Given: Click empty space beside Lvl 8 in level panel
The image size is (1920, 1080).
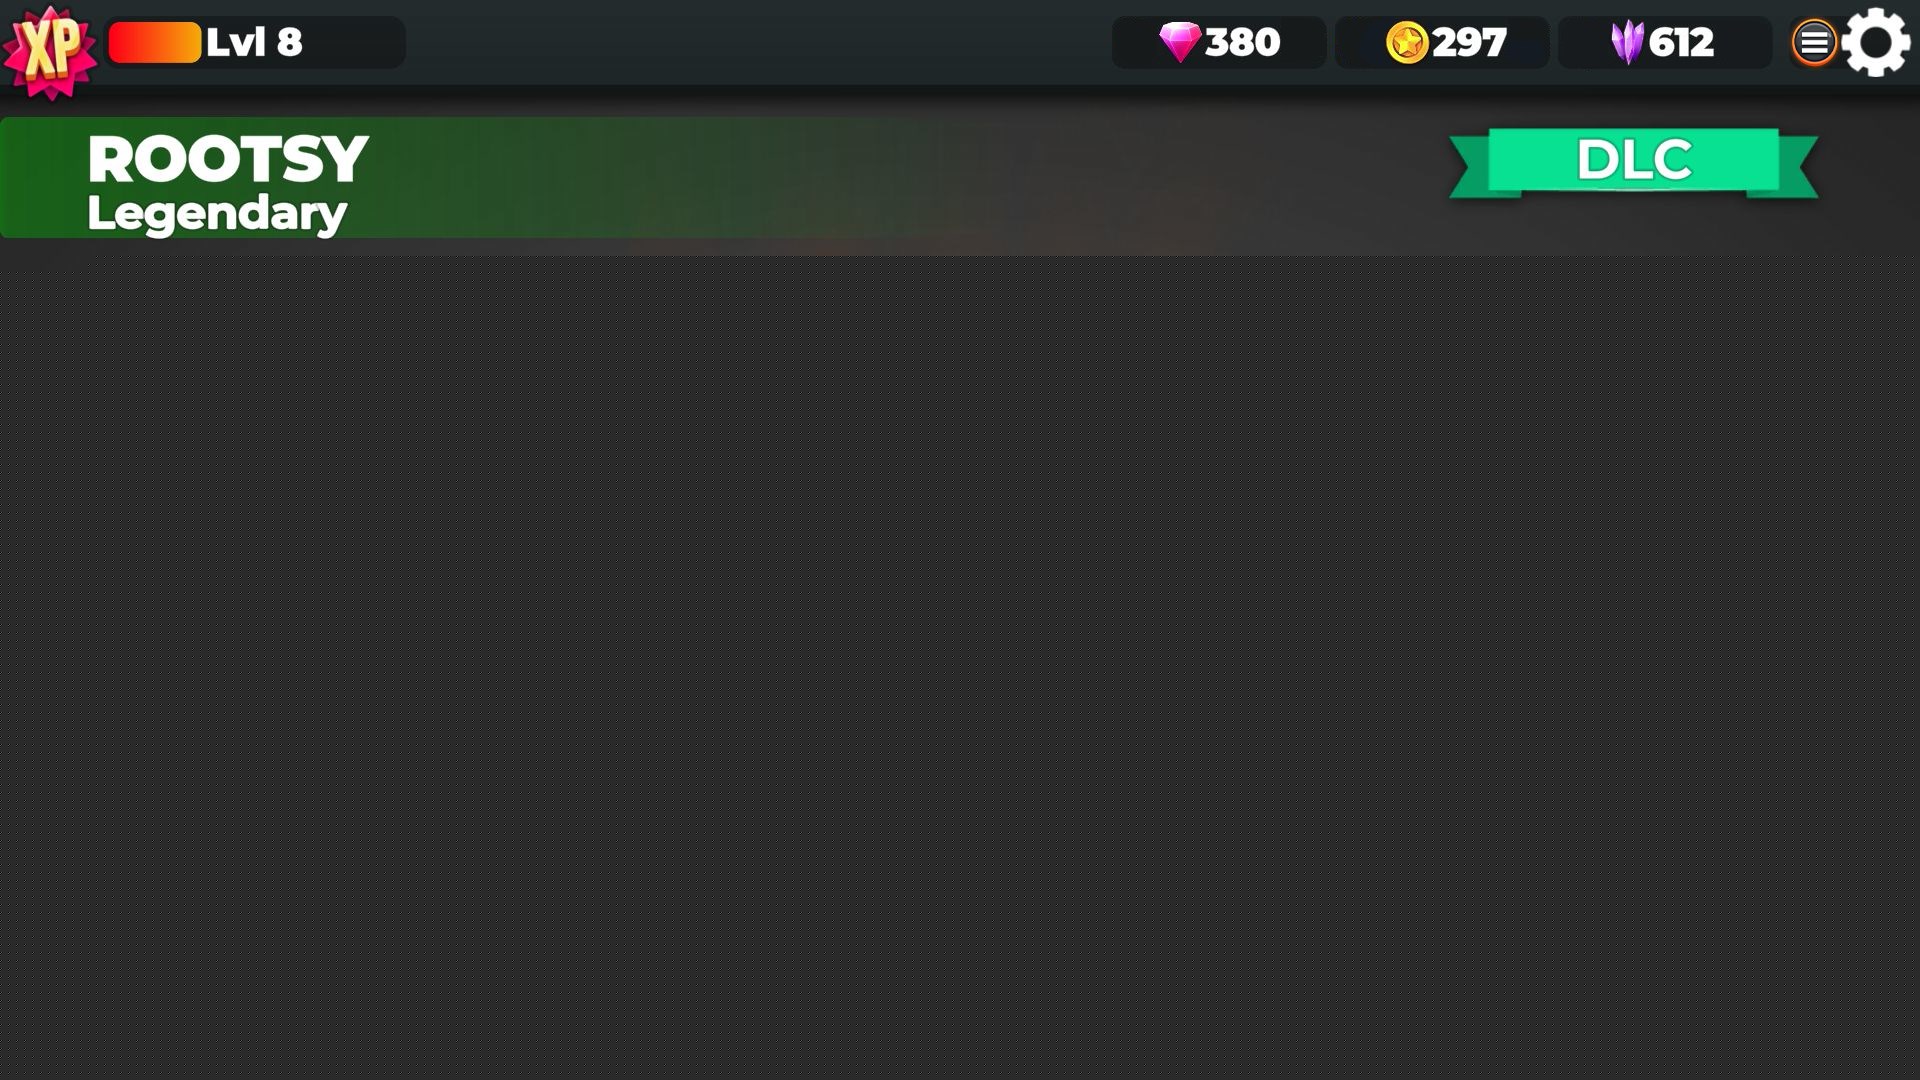Looking at the screenshot, I should click(x=352, y=42).
